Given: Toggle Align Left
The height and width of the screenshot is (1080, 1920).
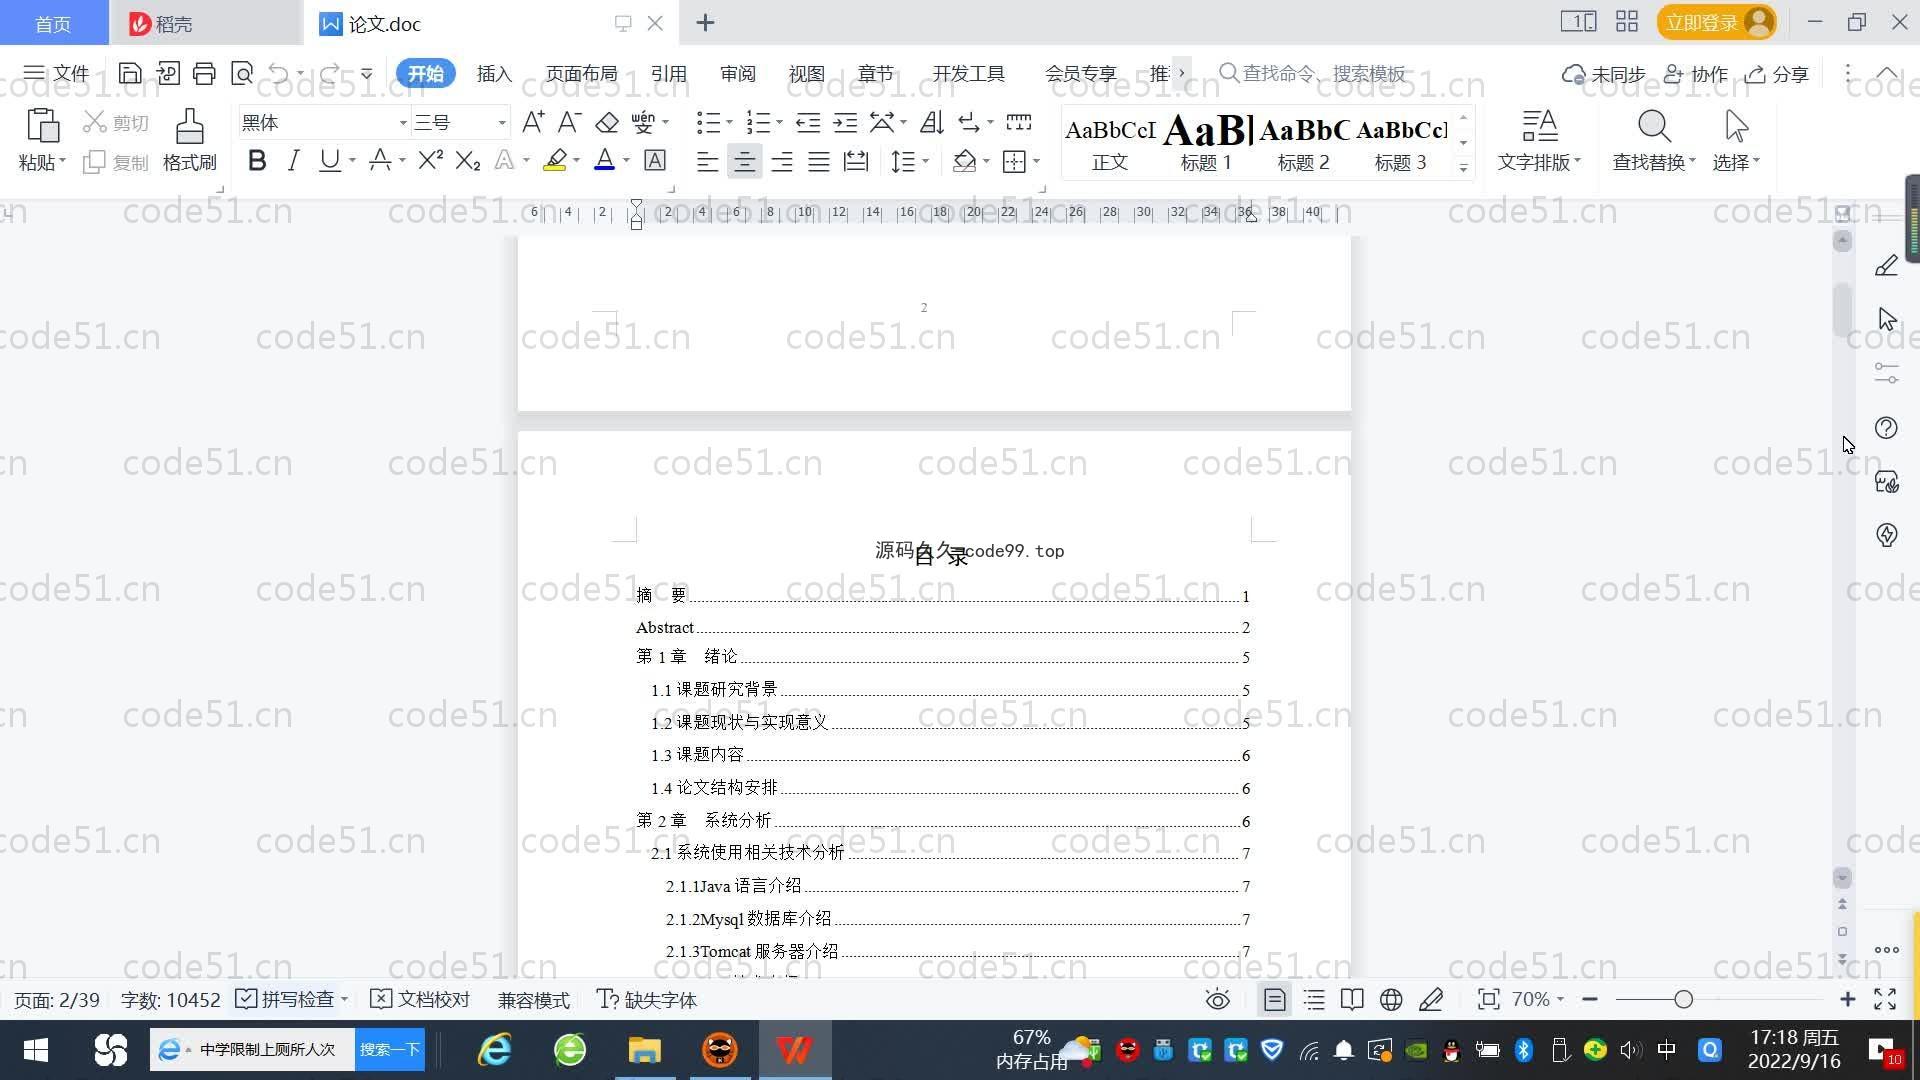Looking at the screenshot, I should [x=707, y=161].
